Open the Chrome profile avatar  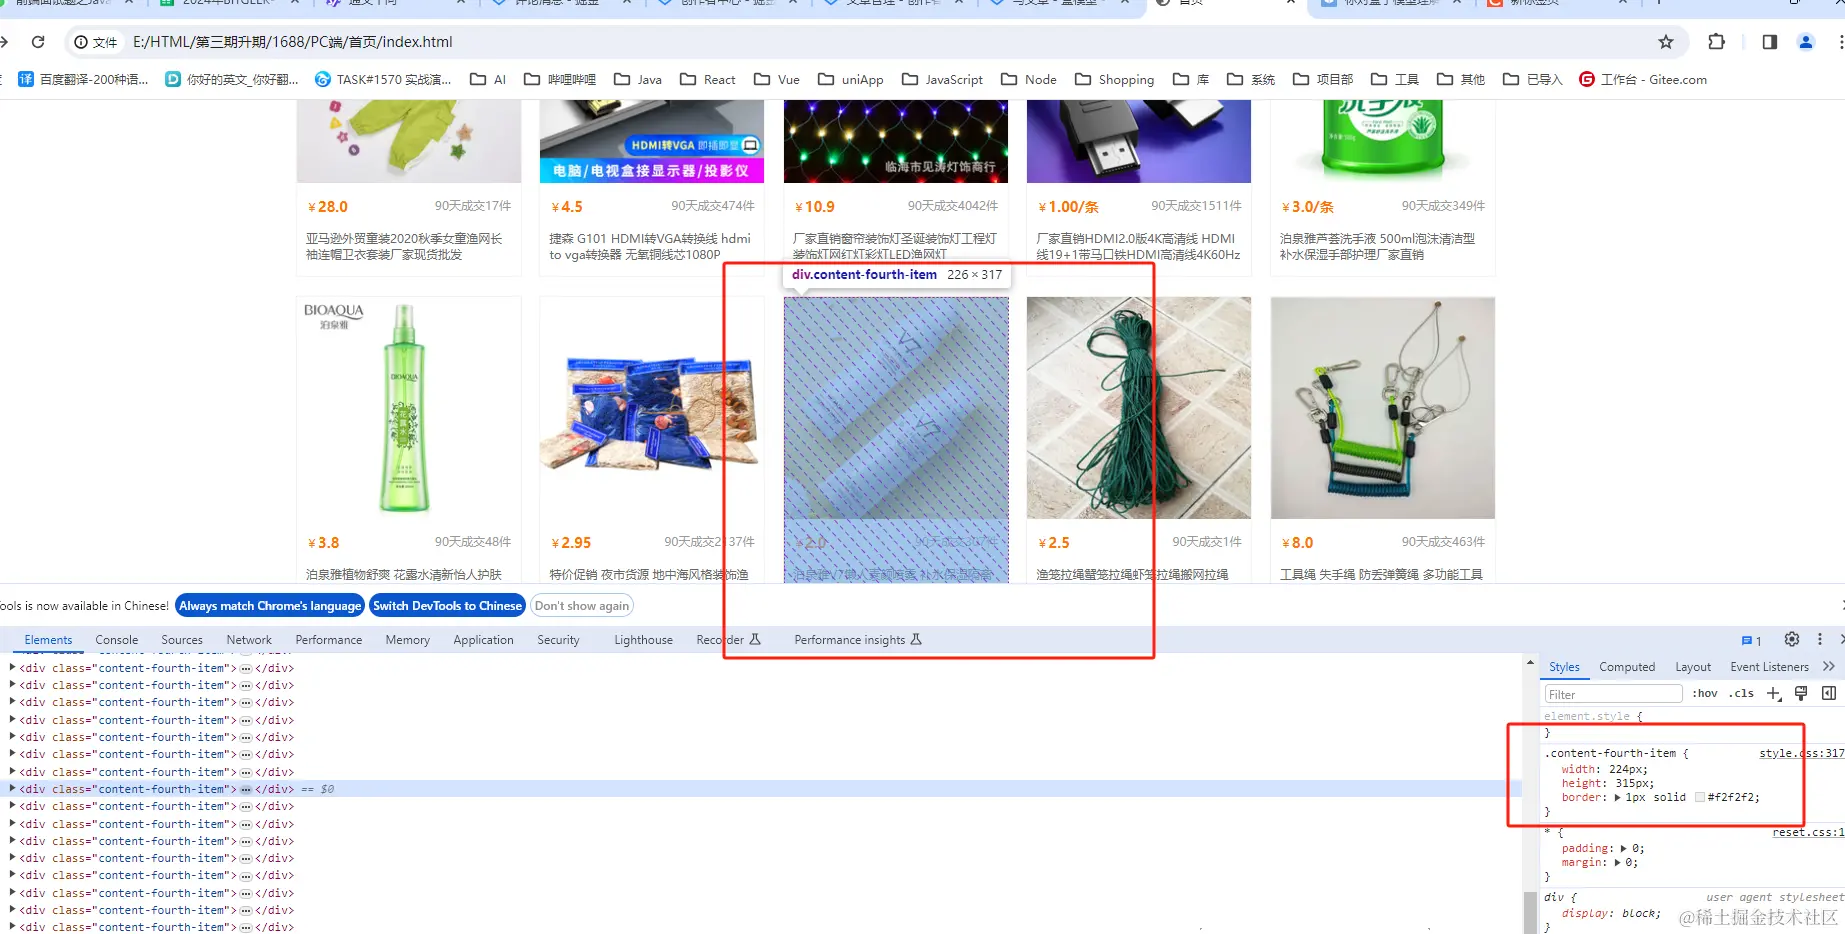1806,42
